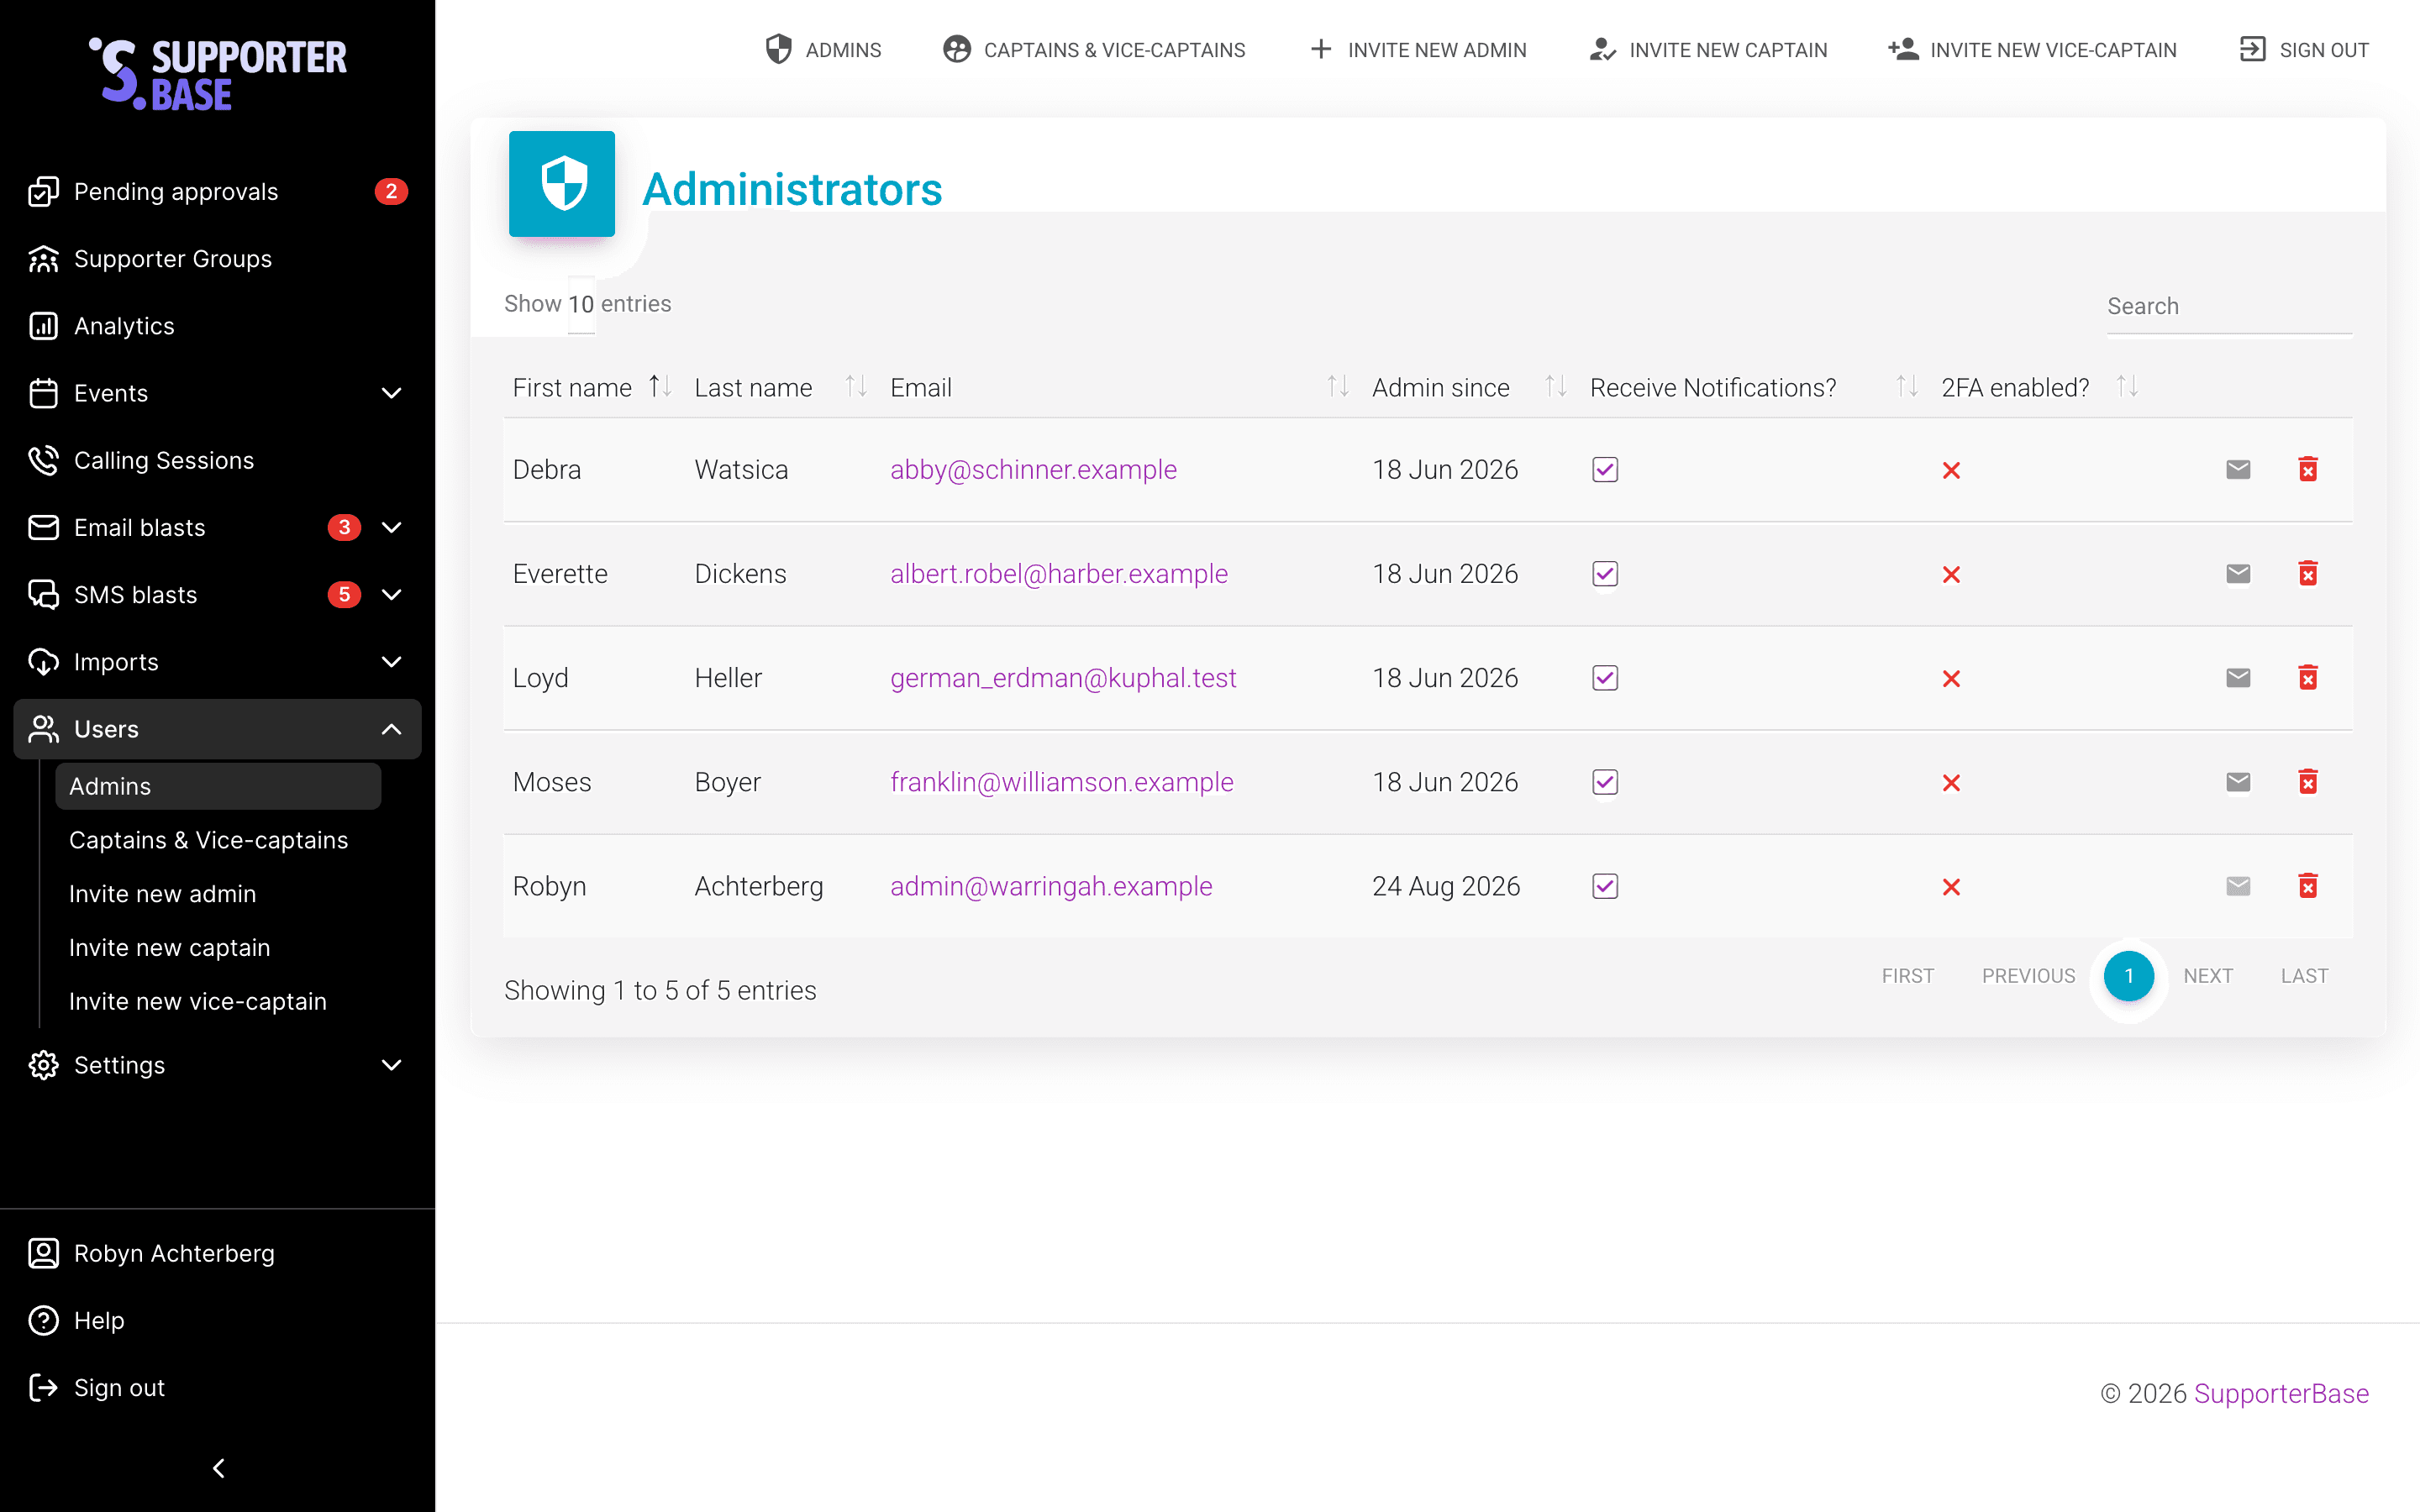The width and height of the screenshot is (2420, 1512).
Task: Sort by 2FA enabled column arrows
Action: (x=2127, y=386)
